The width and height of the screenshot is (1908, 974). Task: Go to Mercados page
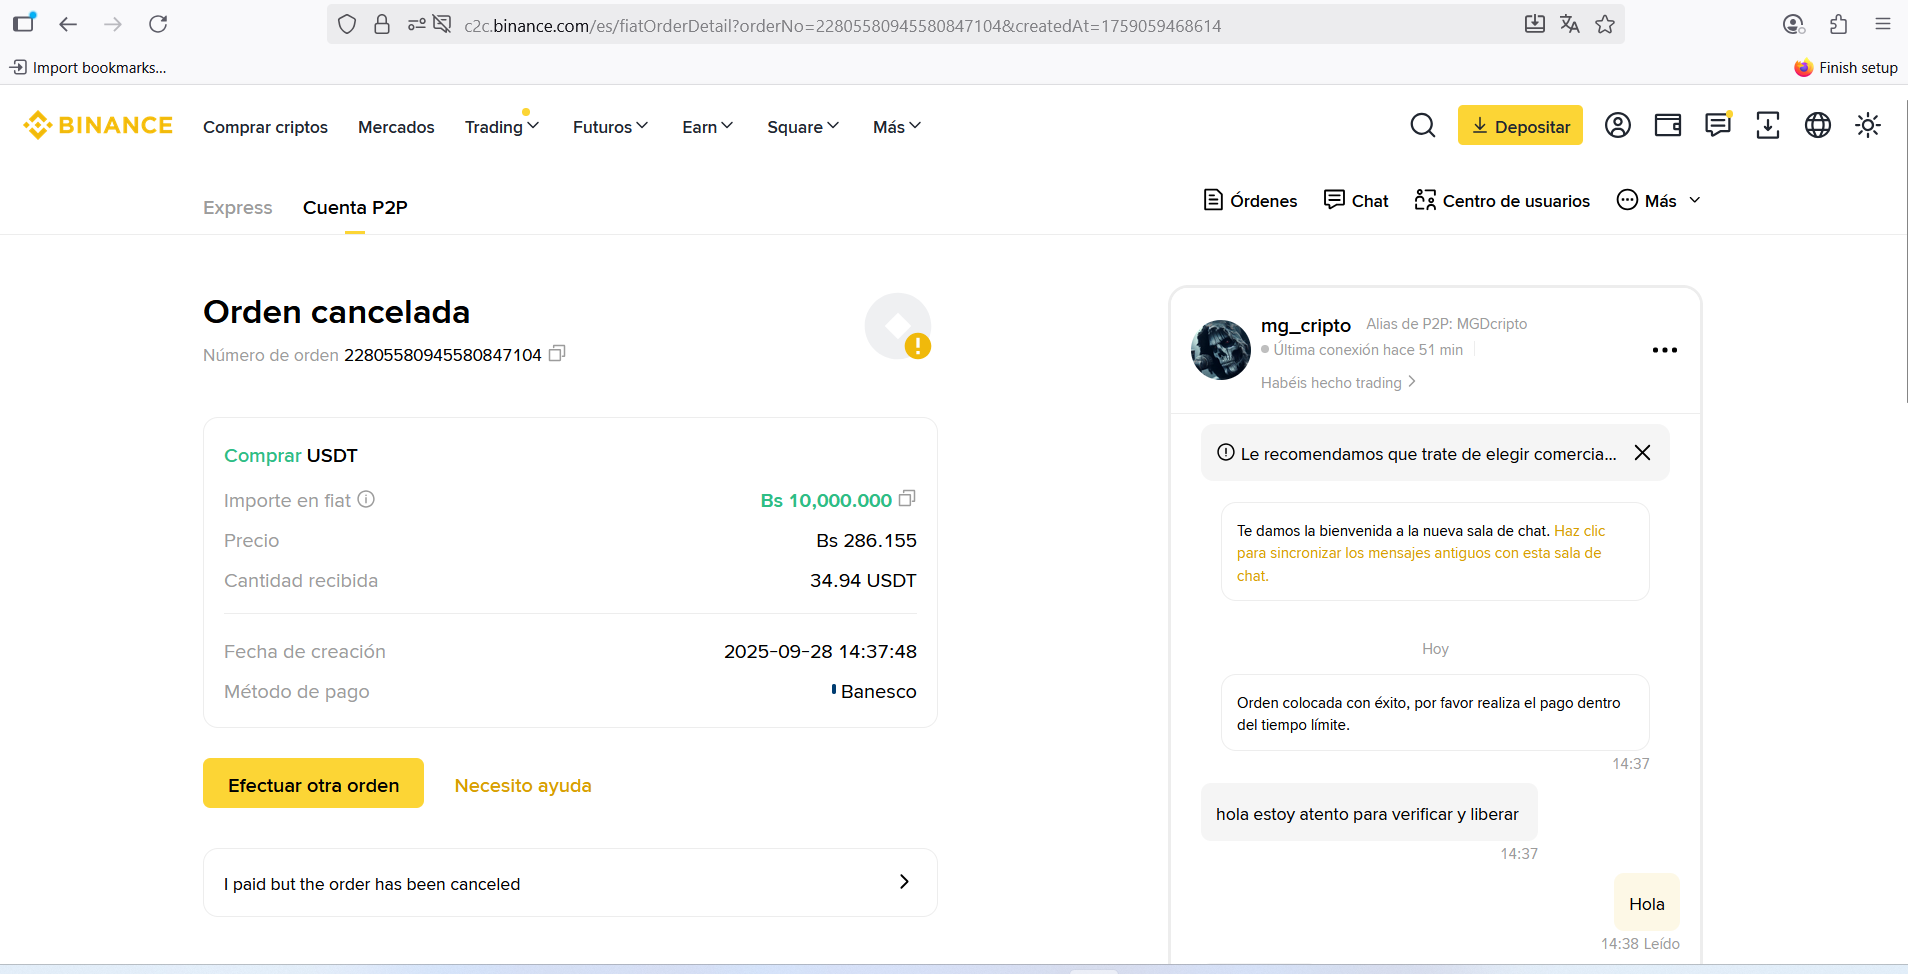[x=396, y=127]
